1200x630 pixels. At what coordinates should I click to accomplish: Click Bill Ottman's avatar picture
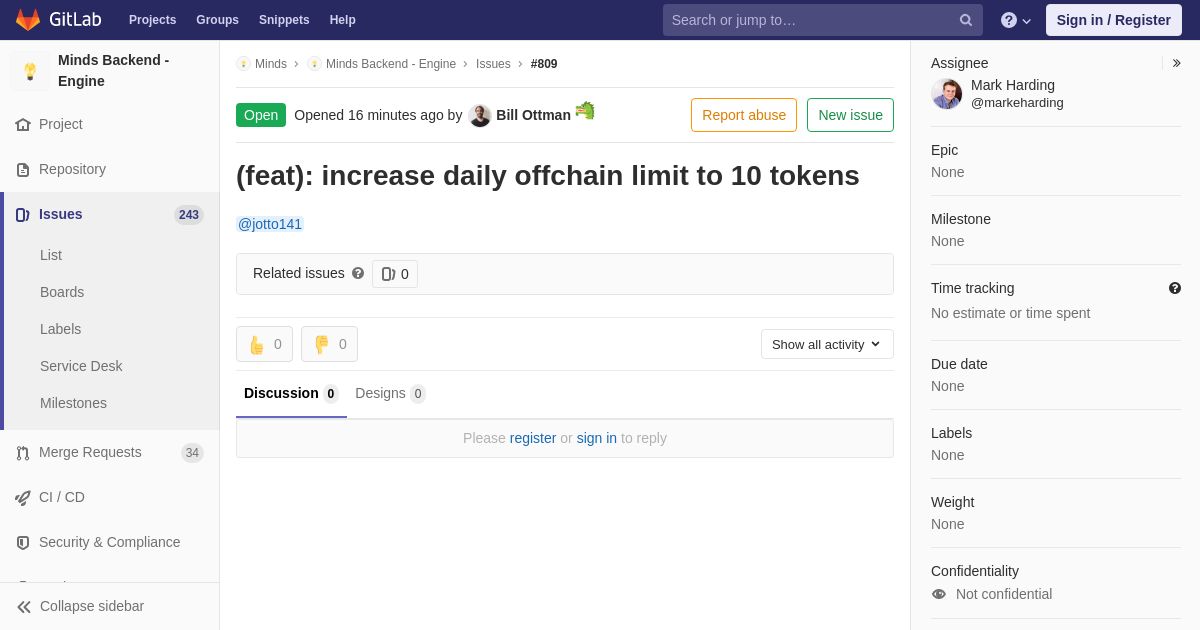[480, 116]
